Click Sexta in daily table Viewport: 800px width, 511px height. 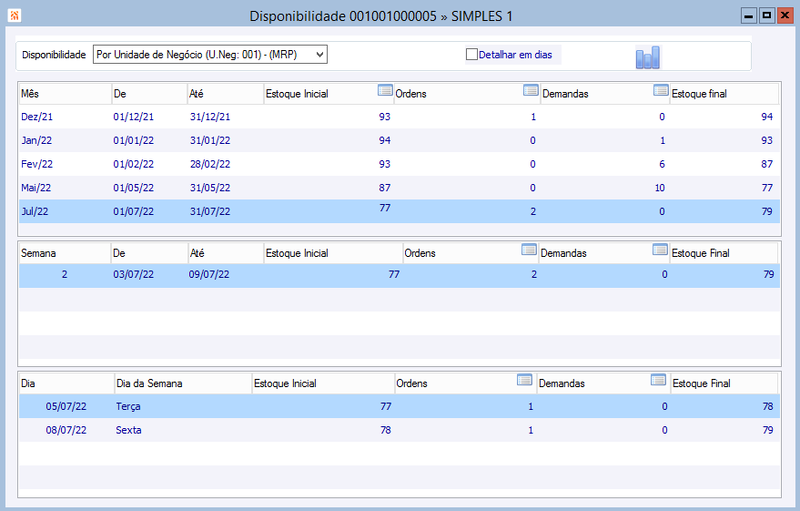click(x=129, y=430)
